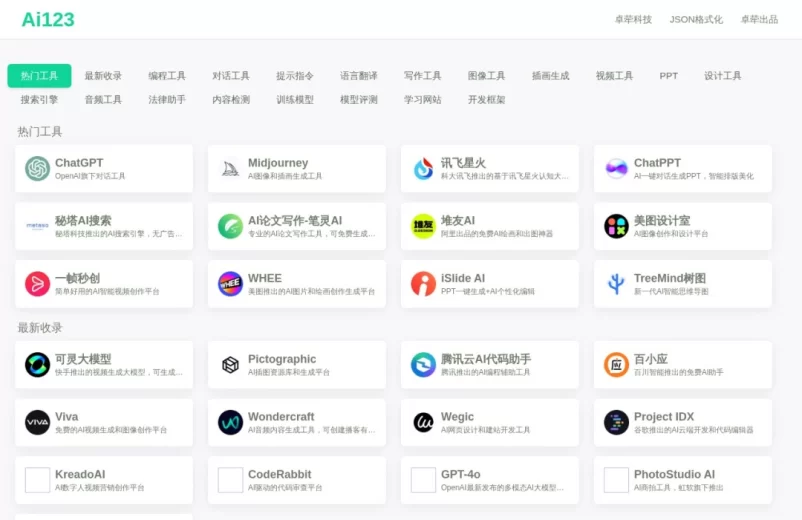Open the JSON格式化 header link
This screenshot has height=520, width=802.
click(696, 19)
